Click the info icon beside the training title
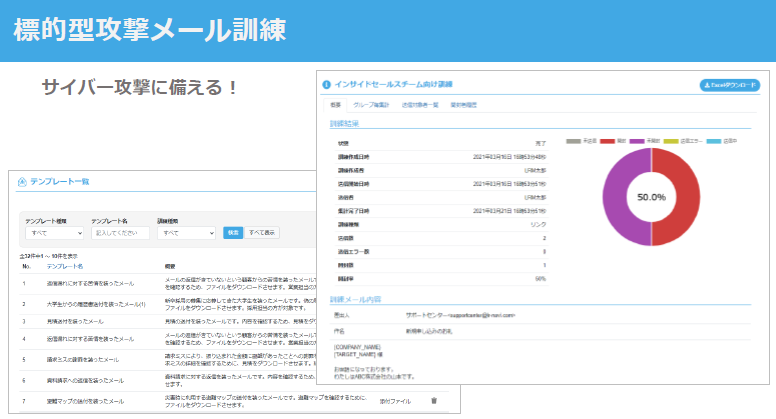This screenshot has width=776, height=419. (325, 86)
